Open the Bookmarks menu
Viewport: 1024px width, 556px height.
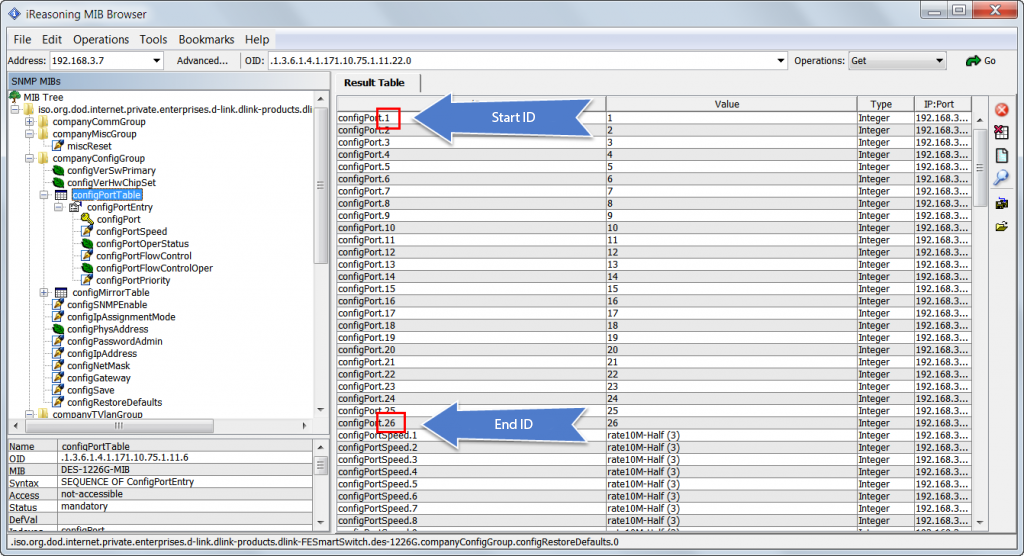[x=206, y=39]
